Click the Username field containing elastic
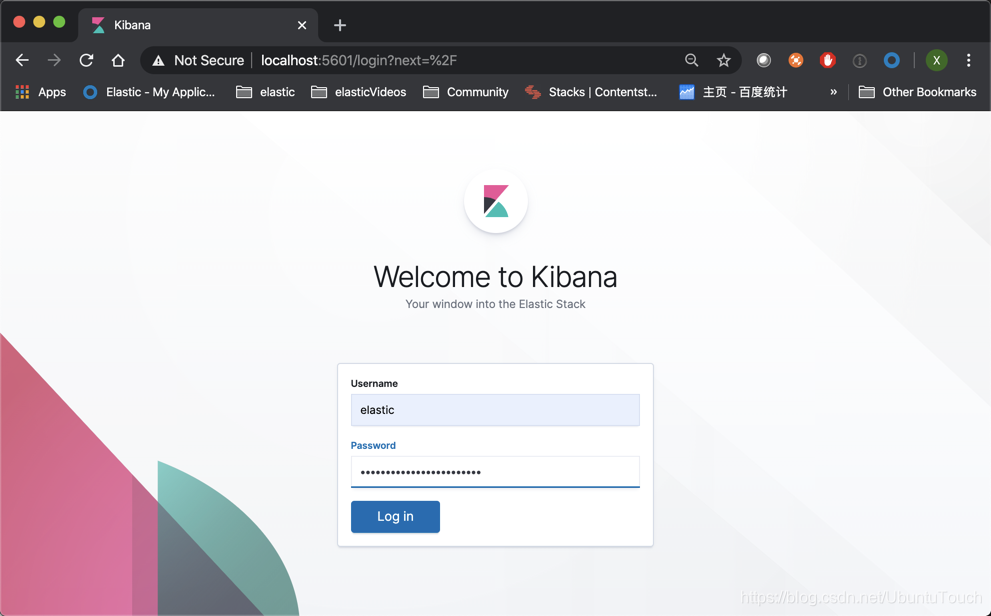 click(495, 410)
